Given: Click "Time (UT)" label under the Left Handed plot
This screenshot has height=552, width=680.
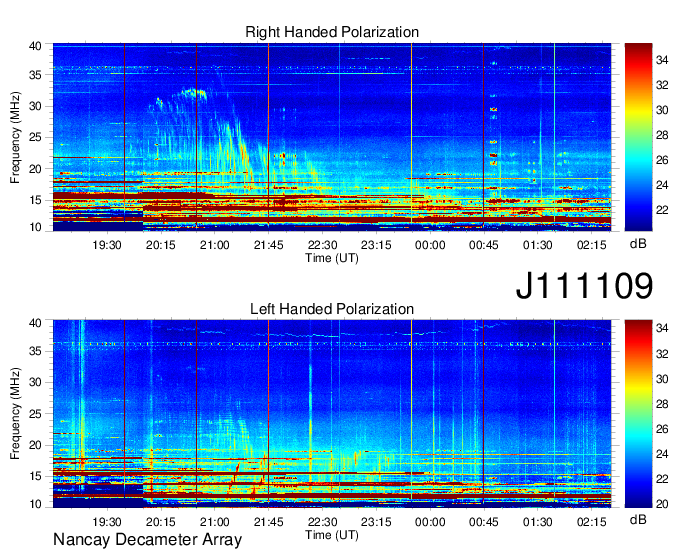Looking at the screenshot, I should click(332, 535).
